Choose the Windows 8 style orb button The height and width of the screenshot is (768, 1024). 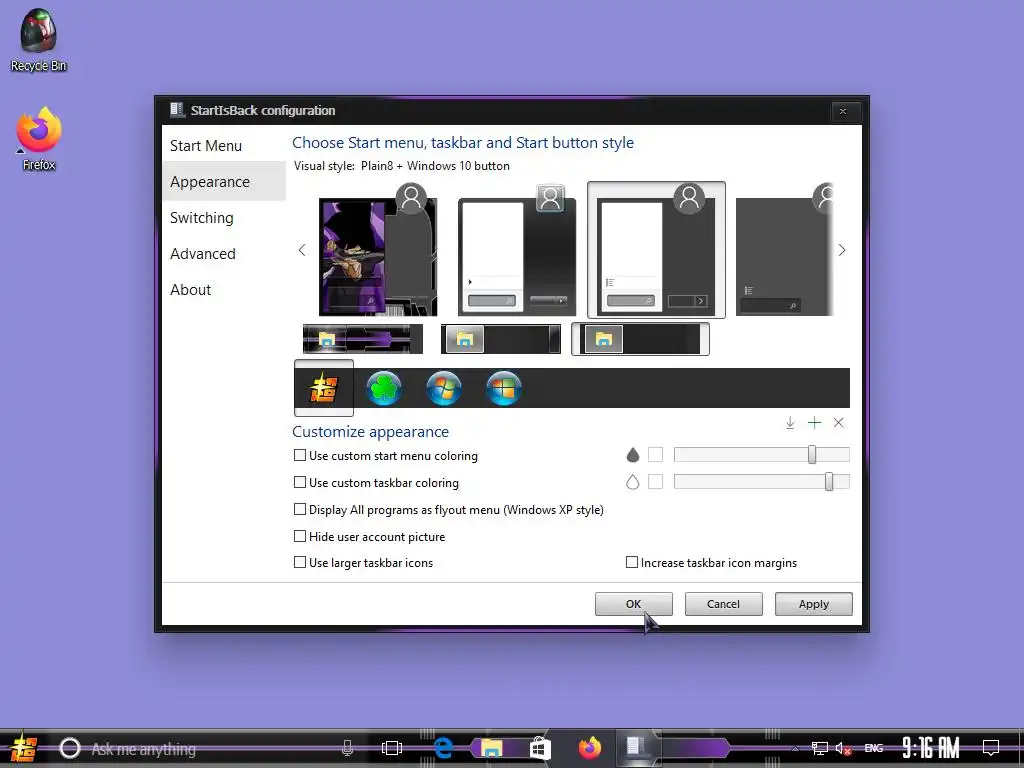504,389
